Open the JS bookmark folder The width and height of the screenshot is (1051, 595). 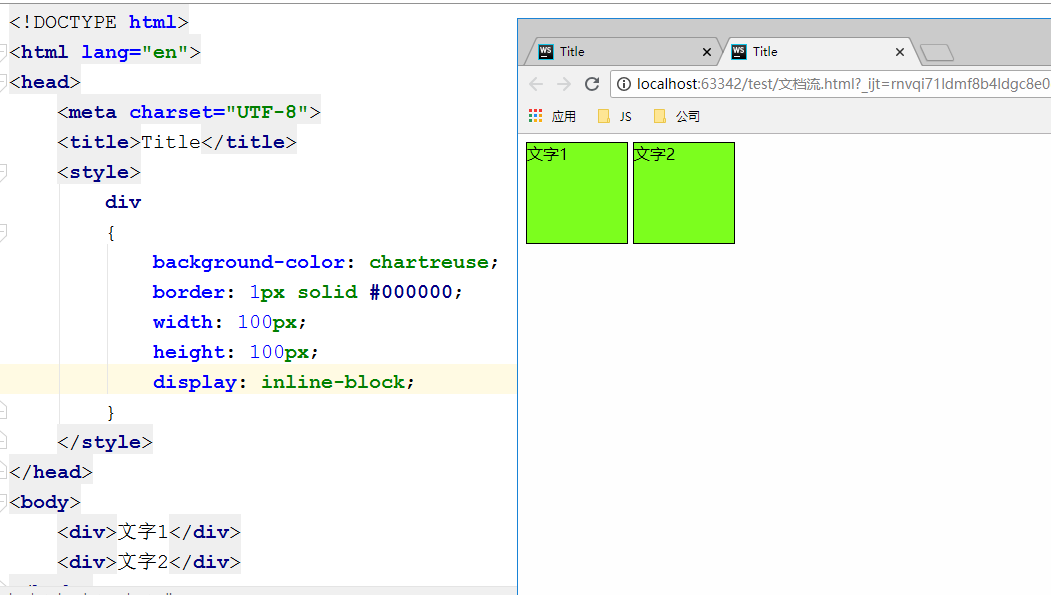(x=615, y=117)
